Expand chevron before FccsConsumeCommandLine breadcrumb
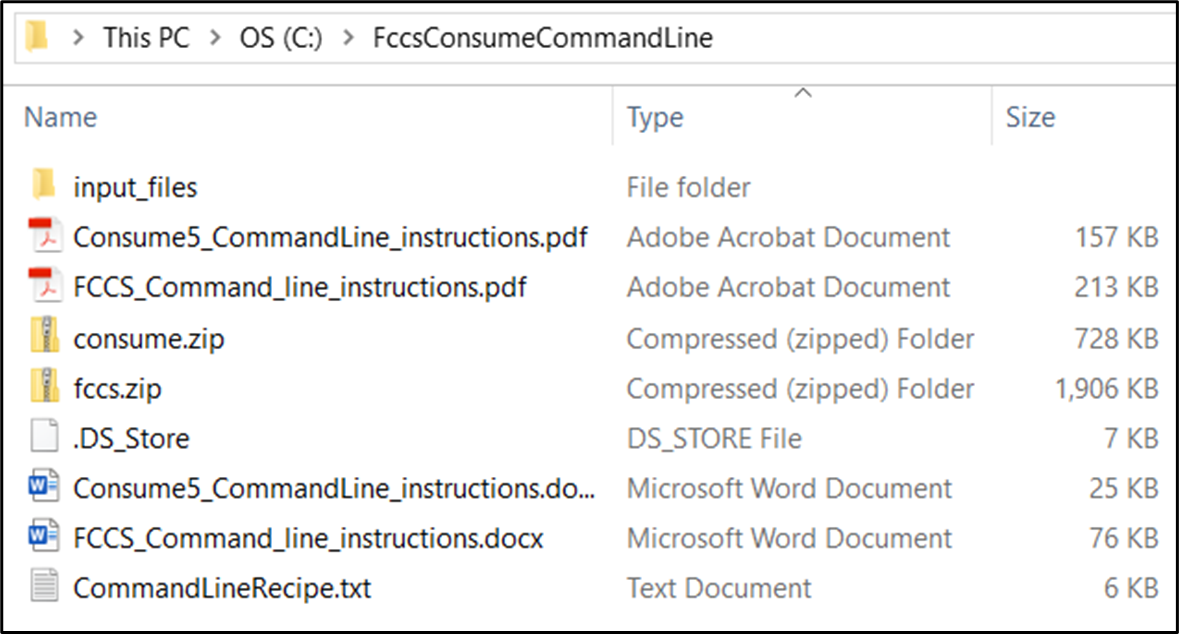 tap(348, 39)
